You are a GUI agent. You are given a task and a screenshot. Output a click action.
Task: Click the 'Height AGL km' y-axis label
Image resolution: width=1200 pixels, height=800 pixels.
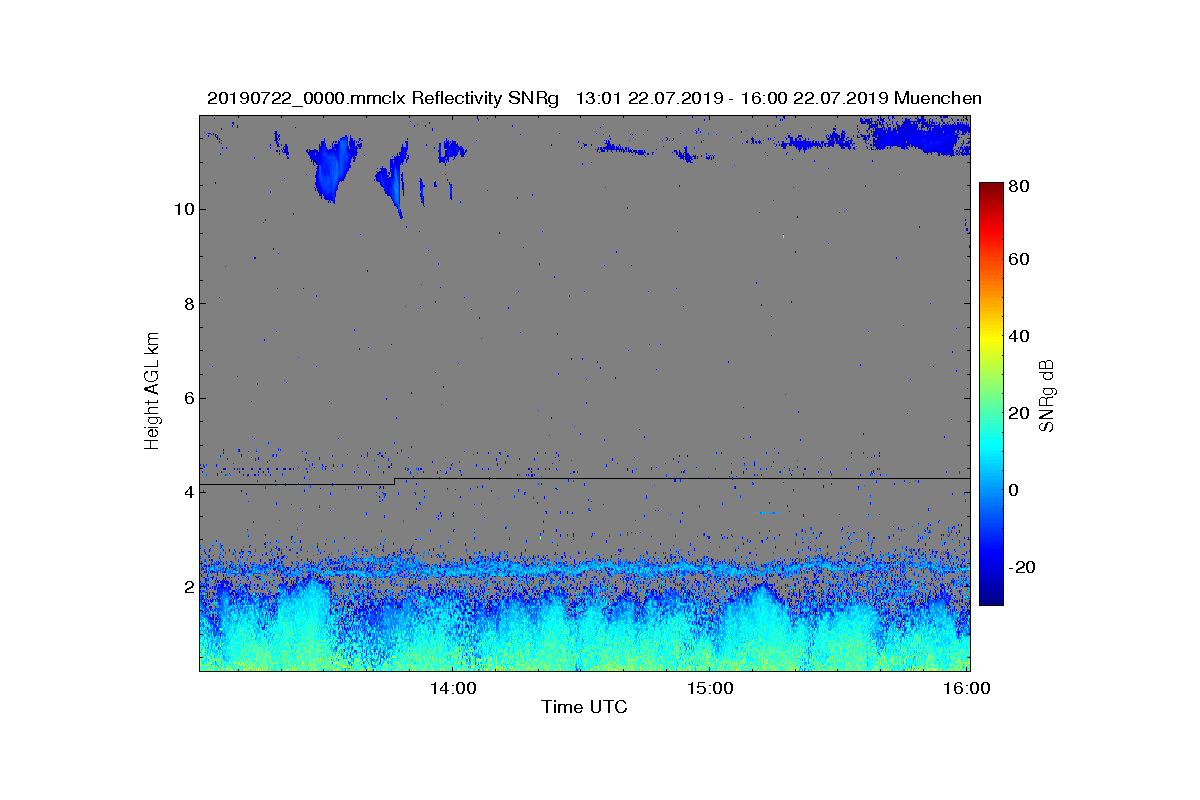[x=152, y=393]
